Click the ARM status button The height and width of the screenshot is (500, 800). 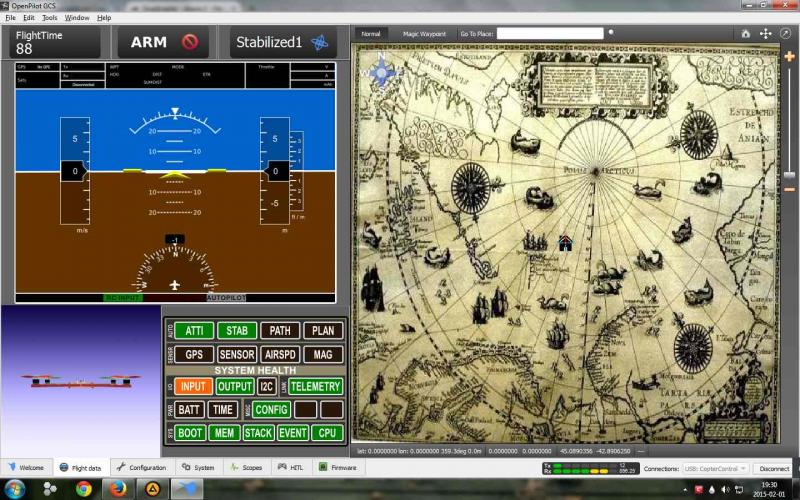[x=161, y=43]
